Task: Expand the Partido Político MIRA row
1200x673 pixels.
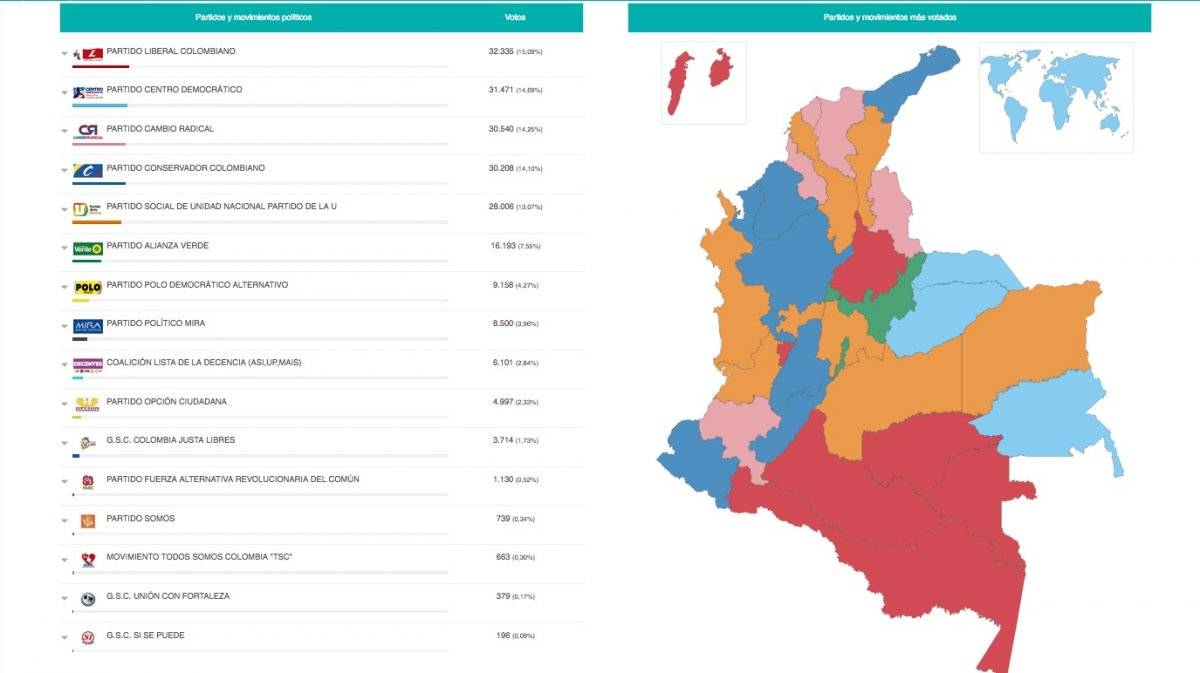Action: coord(65,327)
